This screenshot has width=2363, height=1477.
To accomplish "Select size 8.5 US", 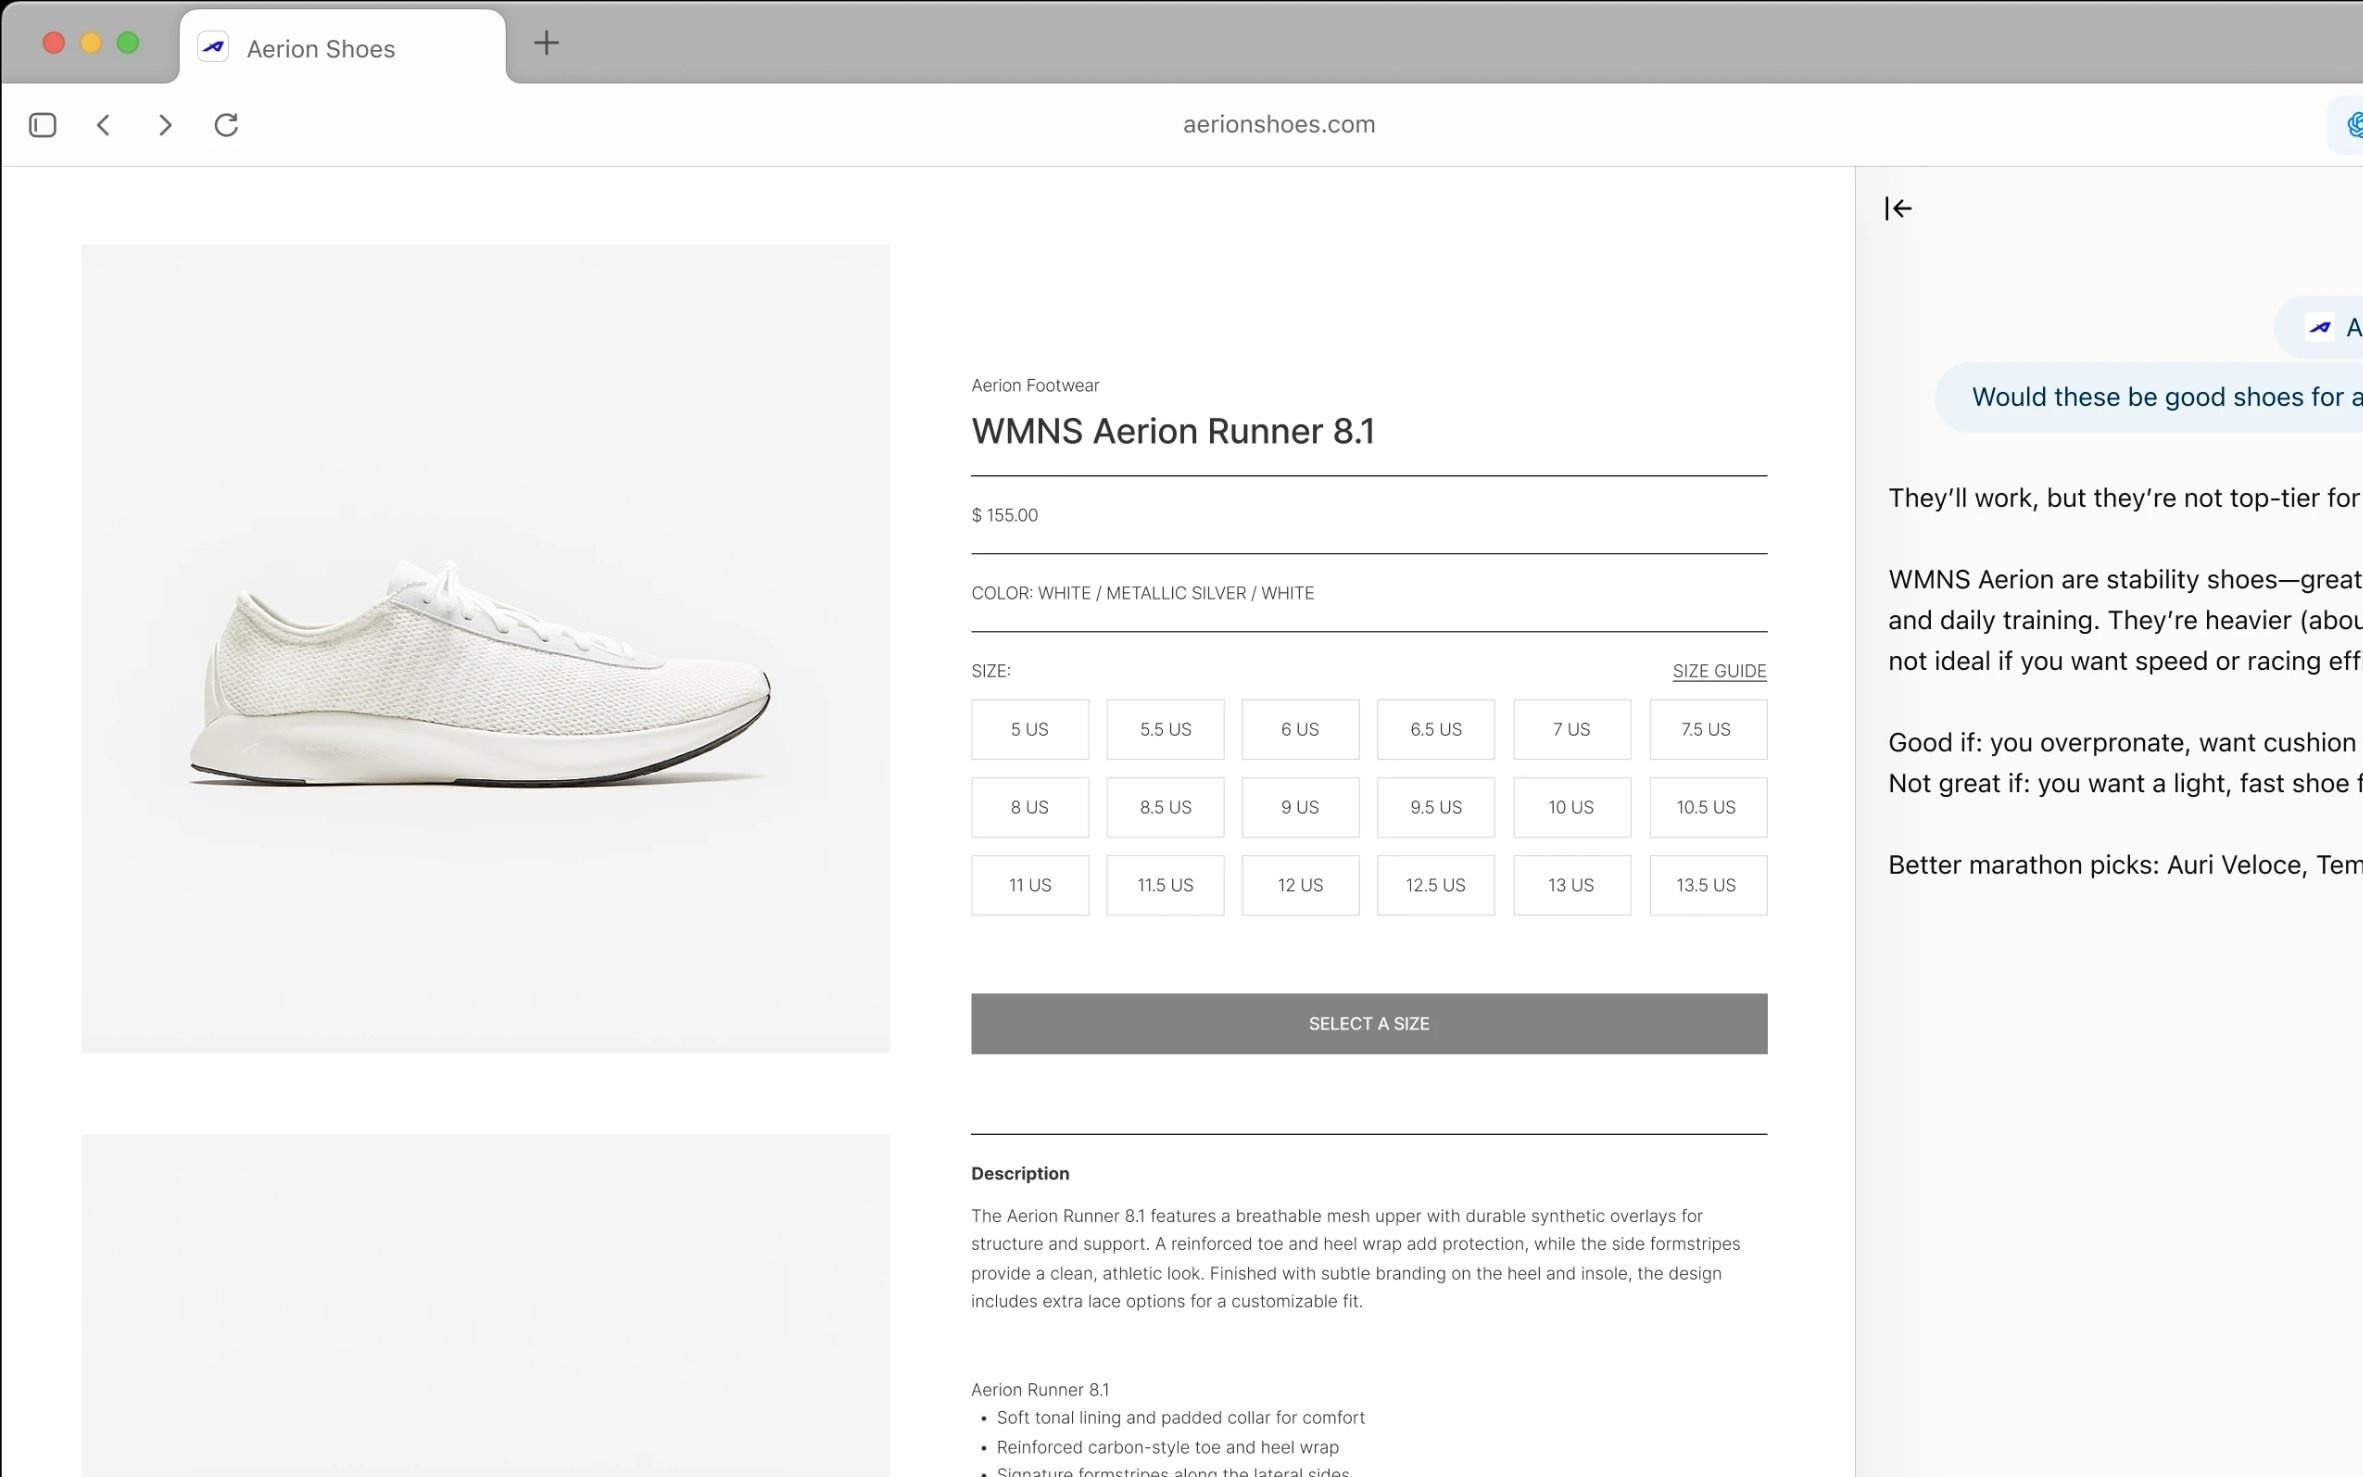I will [x=1165, y=807].
